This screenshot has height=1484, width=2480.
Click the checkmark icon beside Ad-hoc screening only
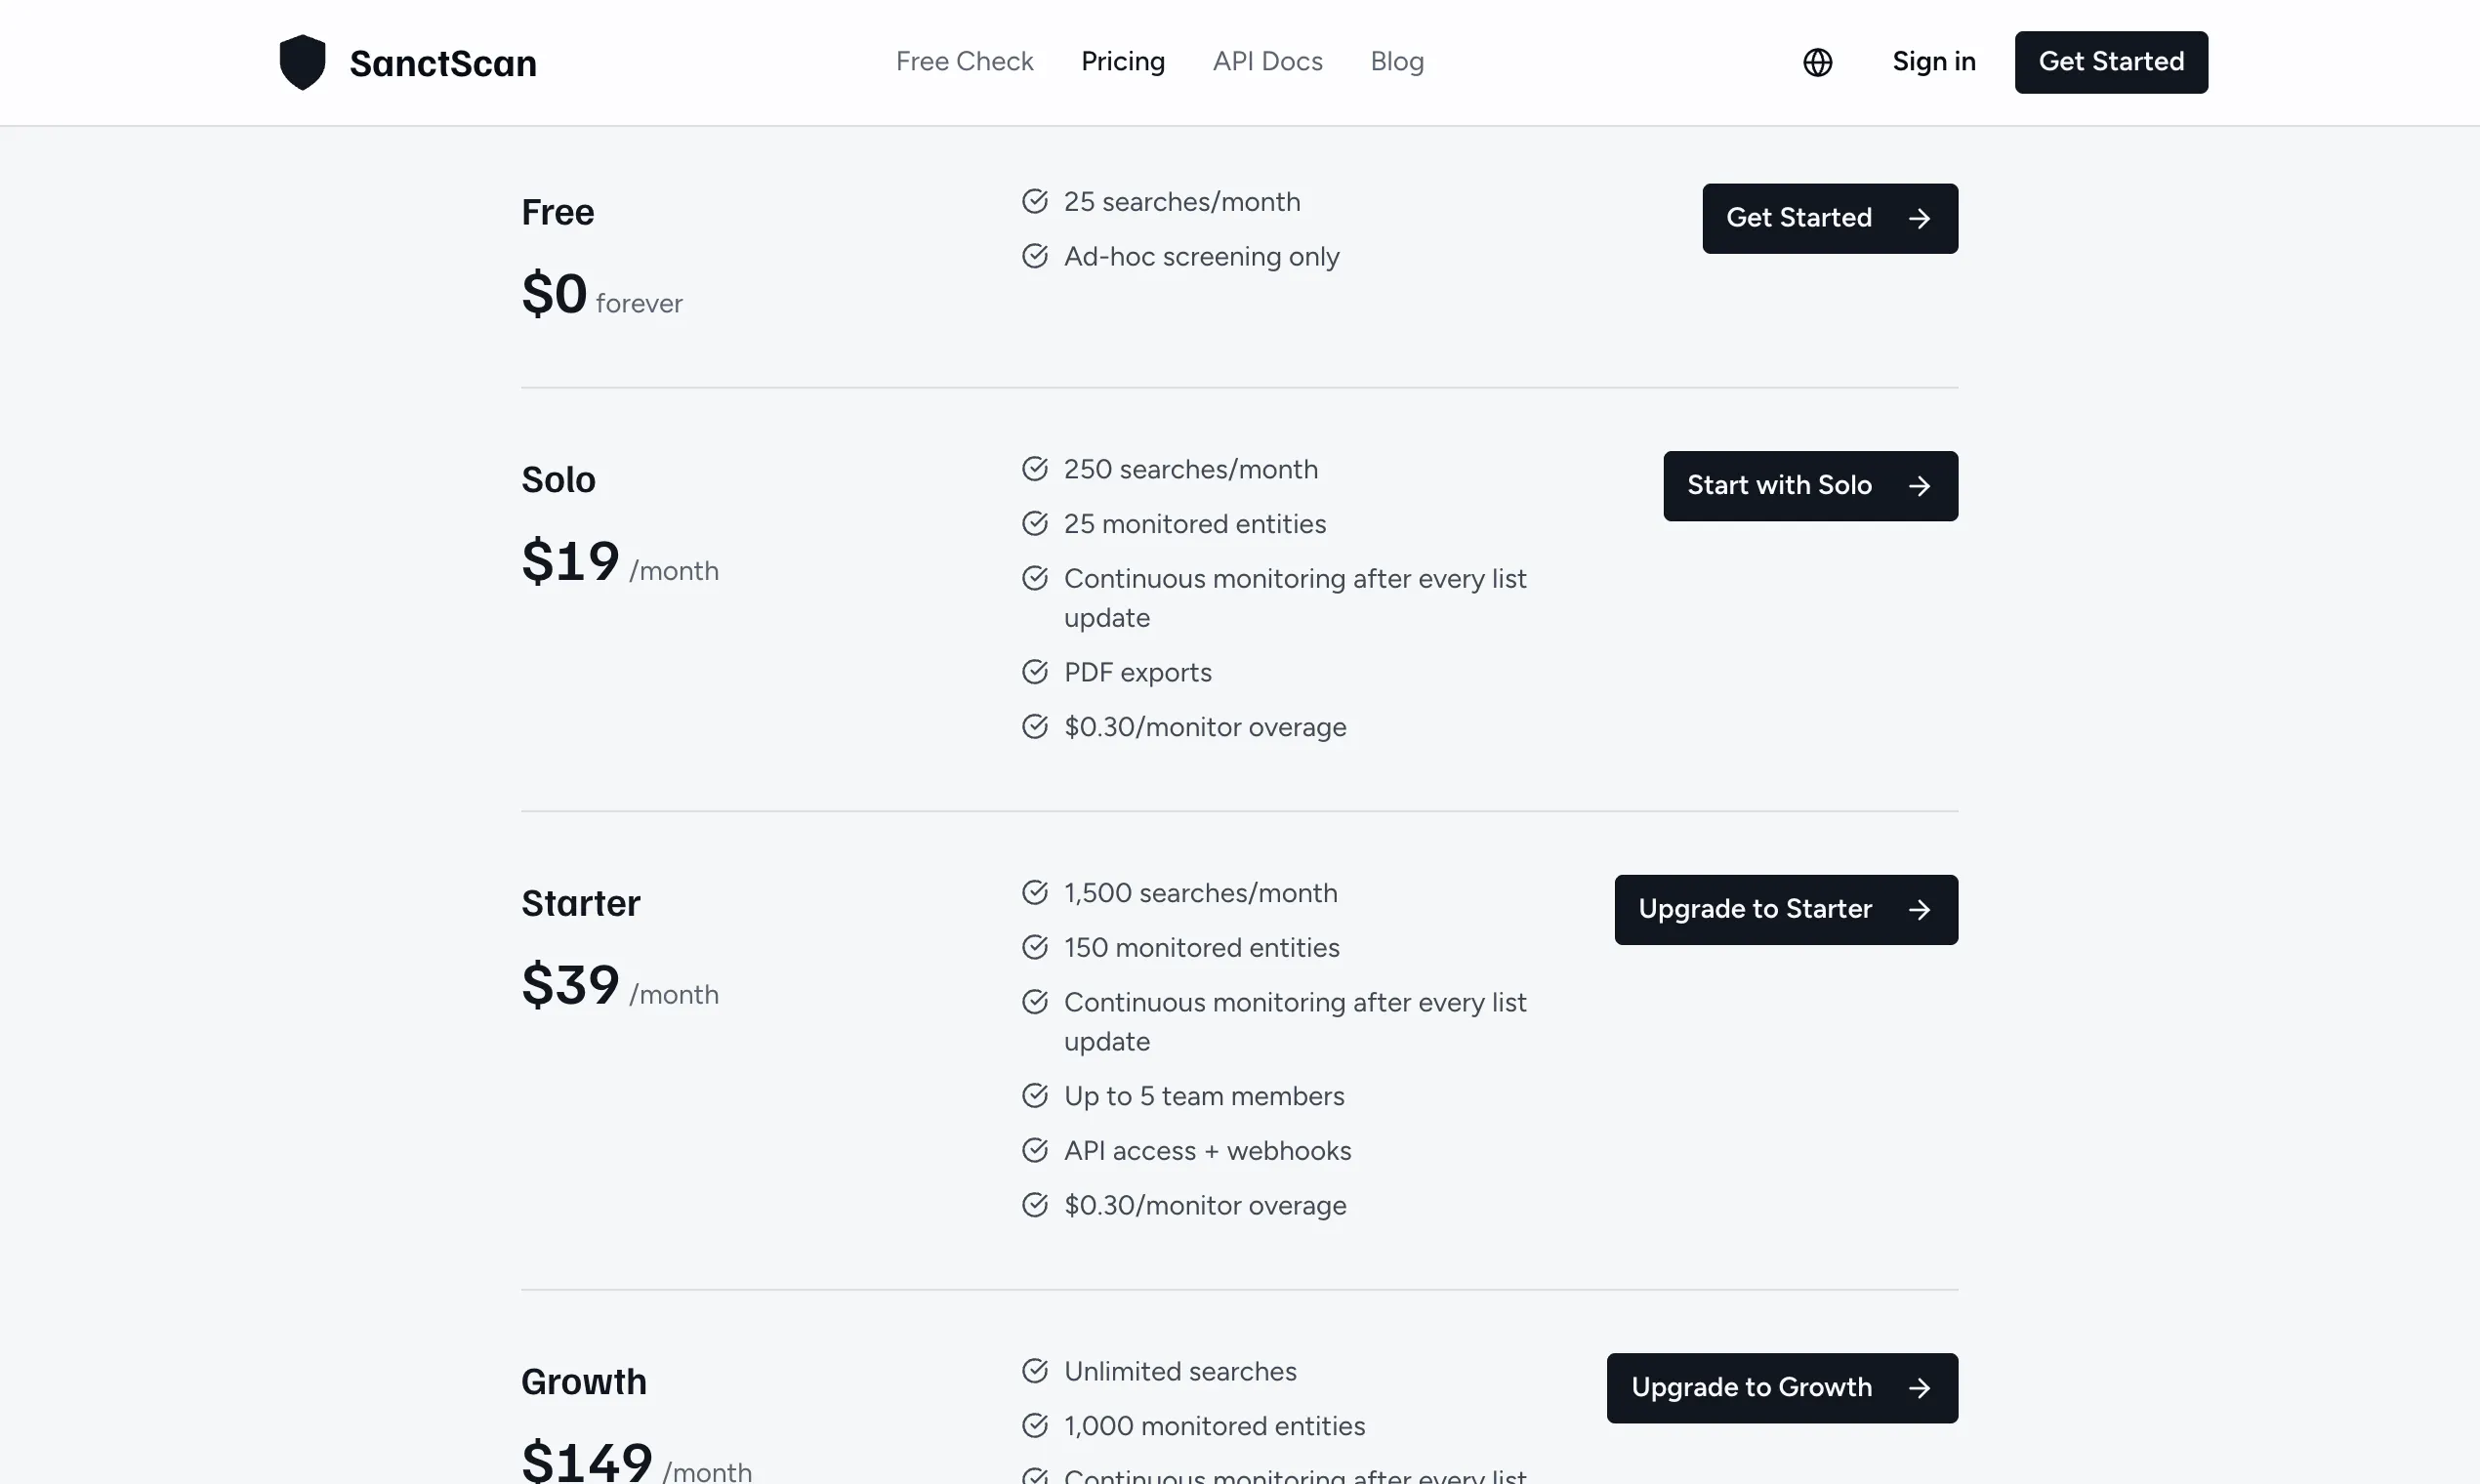coord(1035,256)
